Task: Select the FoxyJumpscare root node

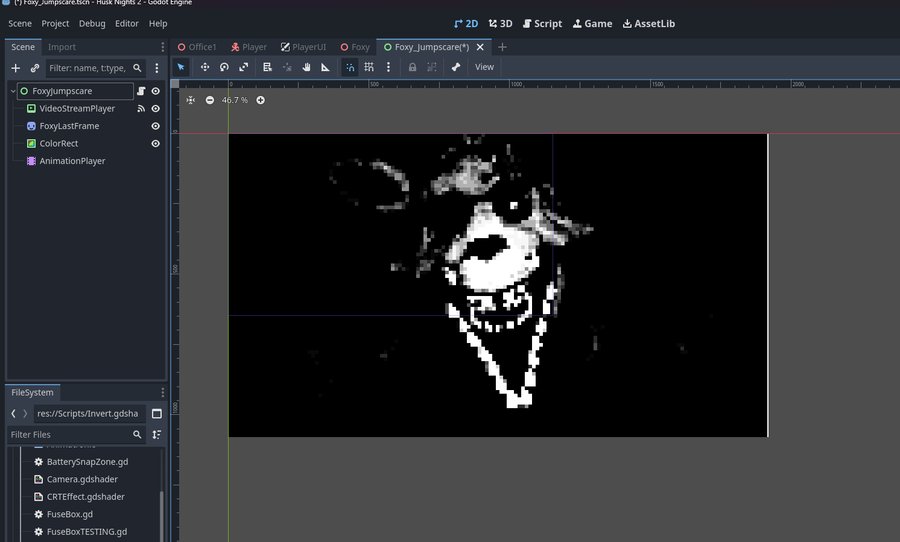Action: [62, 91]
